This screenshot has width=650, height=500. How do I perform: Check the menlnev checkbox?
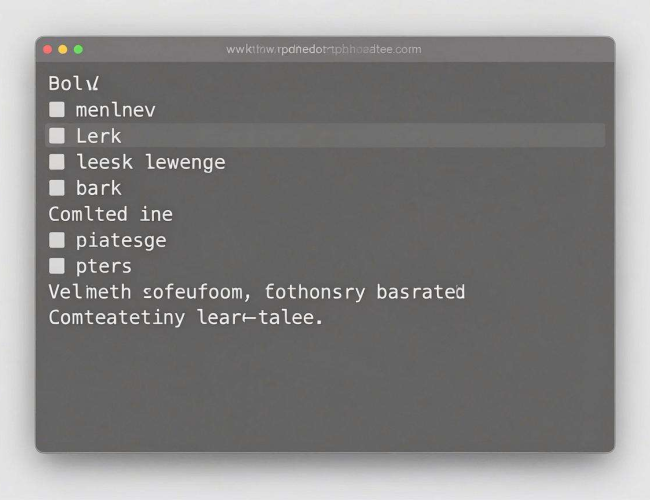[x=57, y=110]
